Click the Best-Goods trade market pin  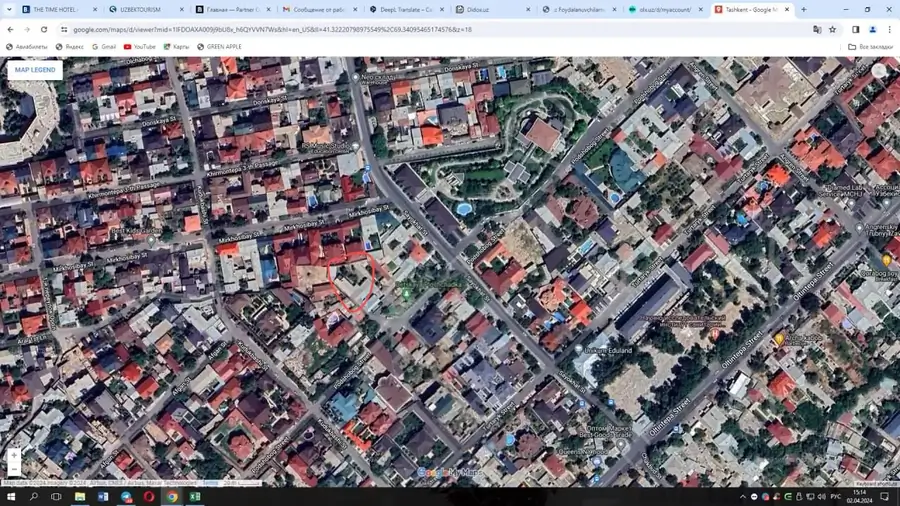(620, 445)
